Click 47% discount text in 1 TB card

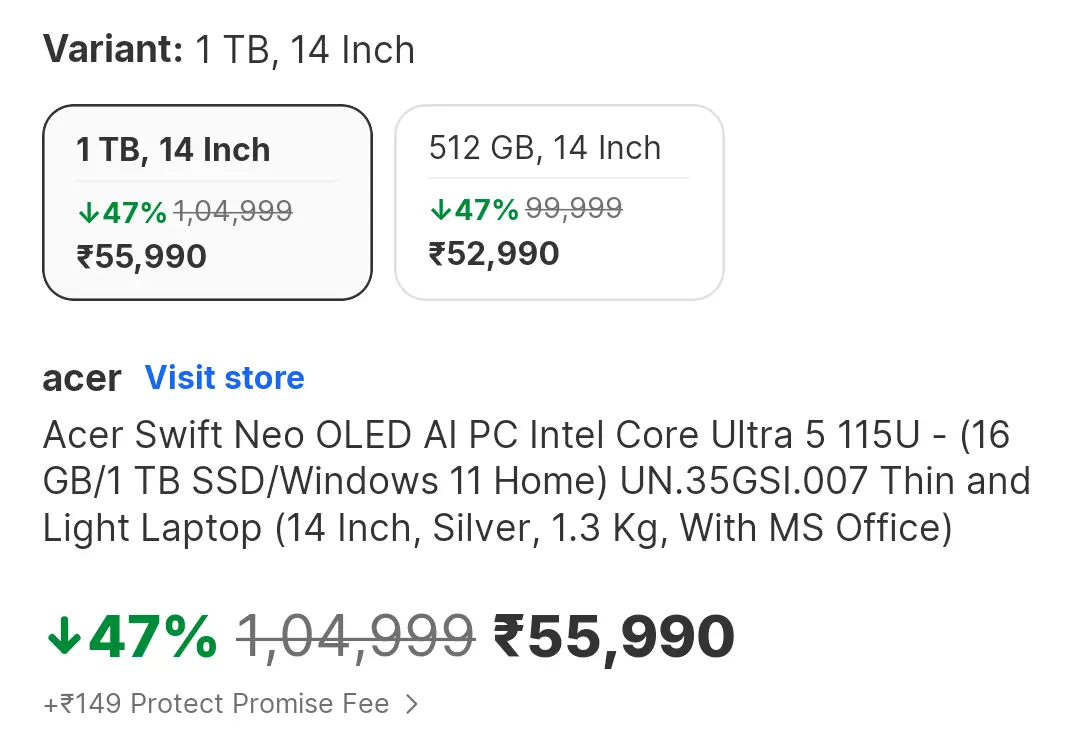point(134,212)
